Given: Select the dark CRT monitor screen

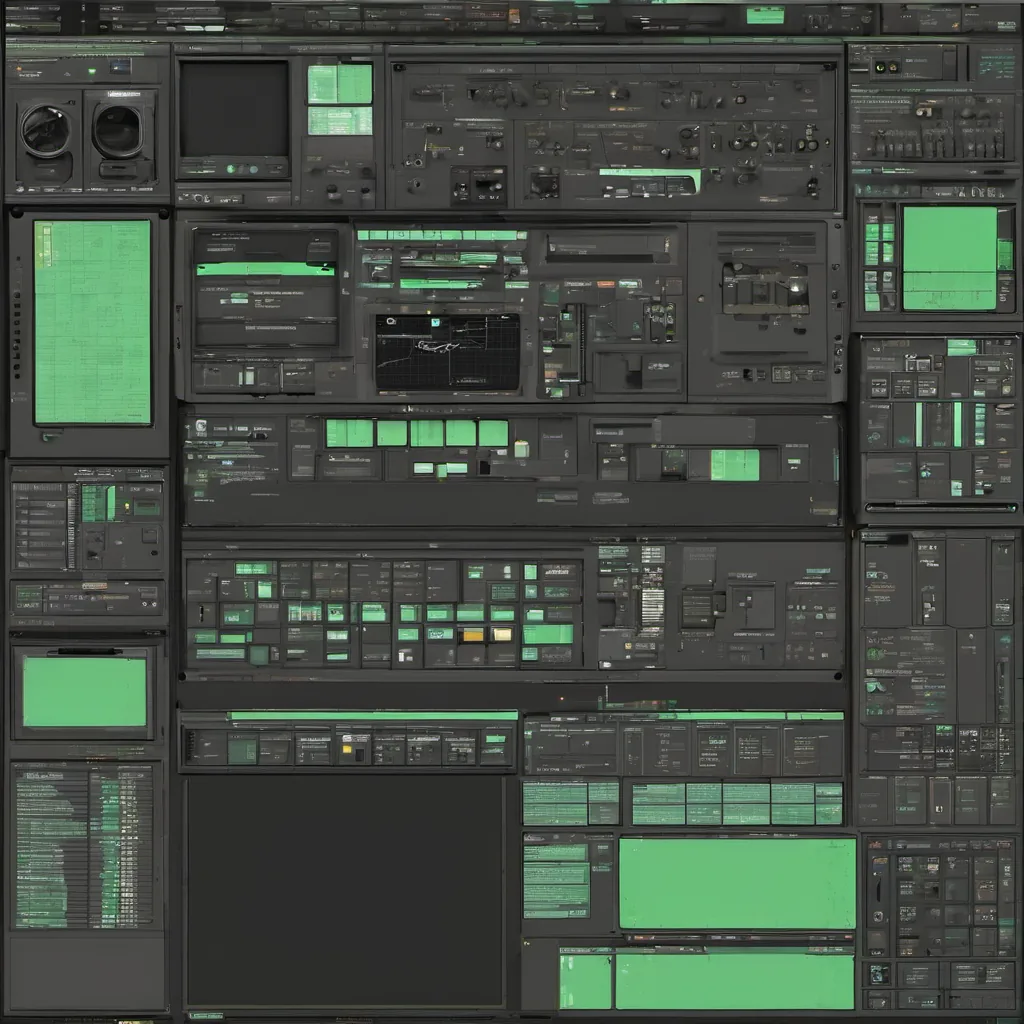Looking at the screenshot, I should click(234, 108).
